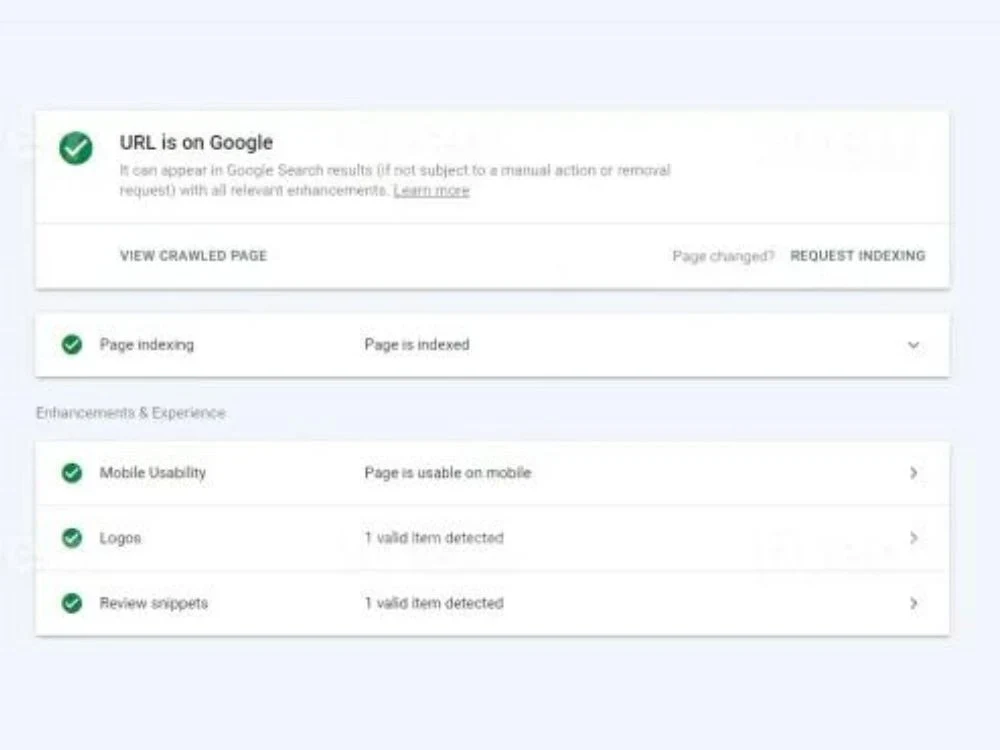Click VIEW CRAWLED PAGE
The height and width of the screenshot is (750, 1000).
[x=192, y=255]
